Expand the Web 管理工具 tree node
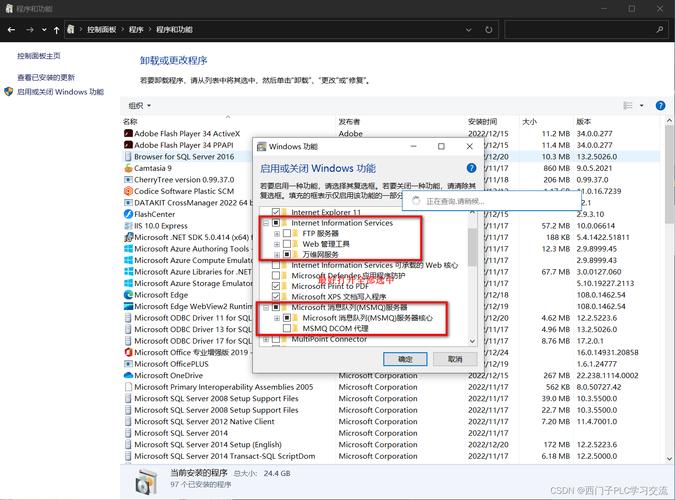The width and height of the screenshot is (675, 500). pyautogui.click(x=277, y=244)
